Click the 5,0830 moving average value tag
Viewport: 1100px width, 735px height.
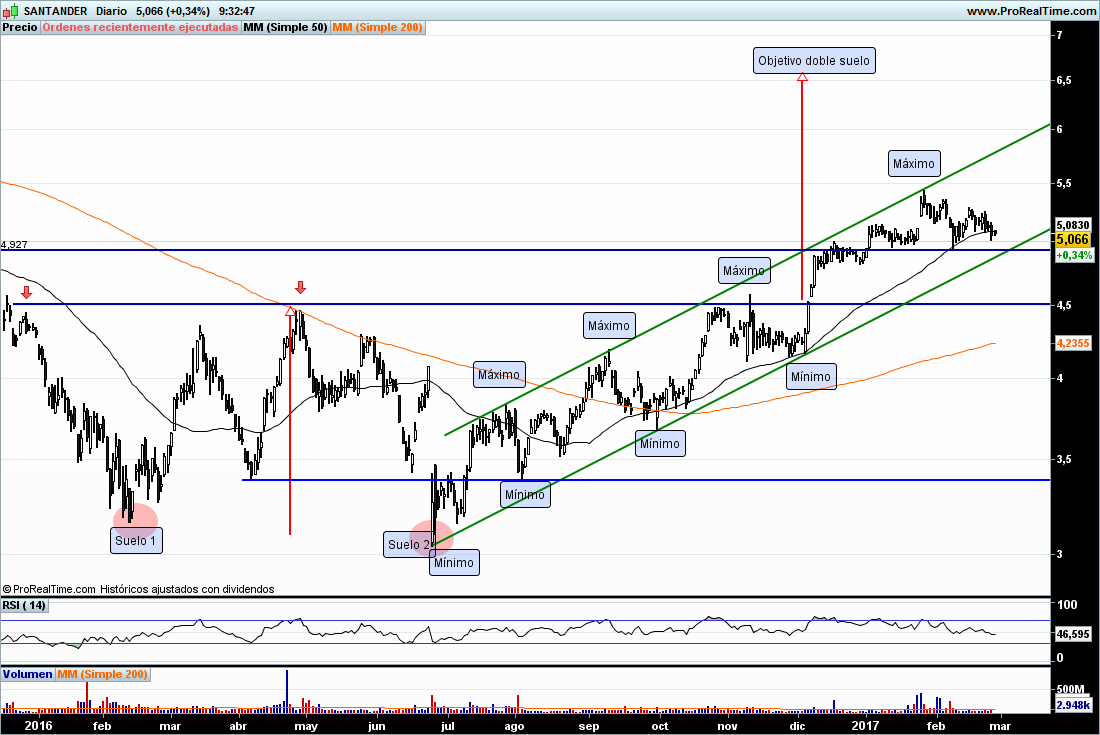(x=1073, y=226)
